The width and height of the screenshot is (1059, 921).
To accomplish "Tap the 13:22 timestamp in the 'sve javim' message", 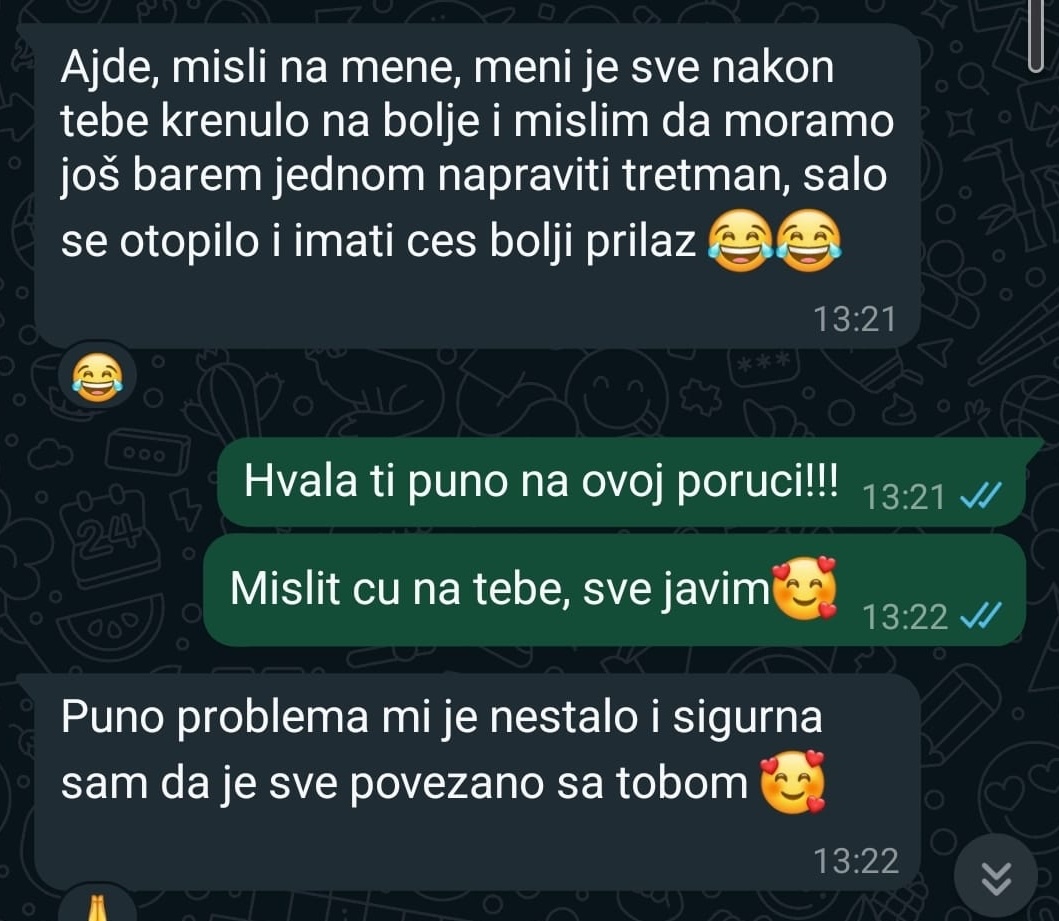I will (905, 616).
